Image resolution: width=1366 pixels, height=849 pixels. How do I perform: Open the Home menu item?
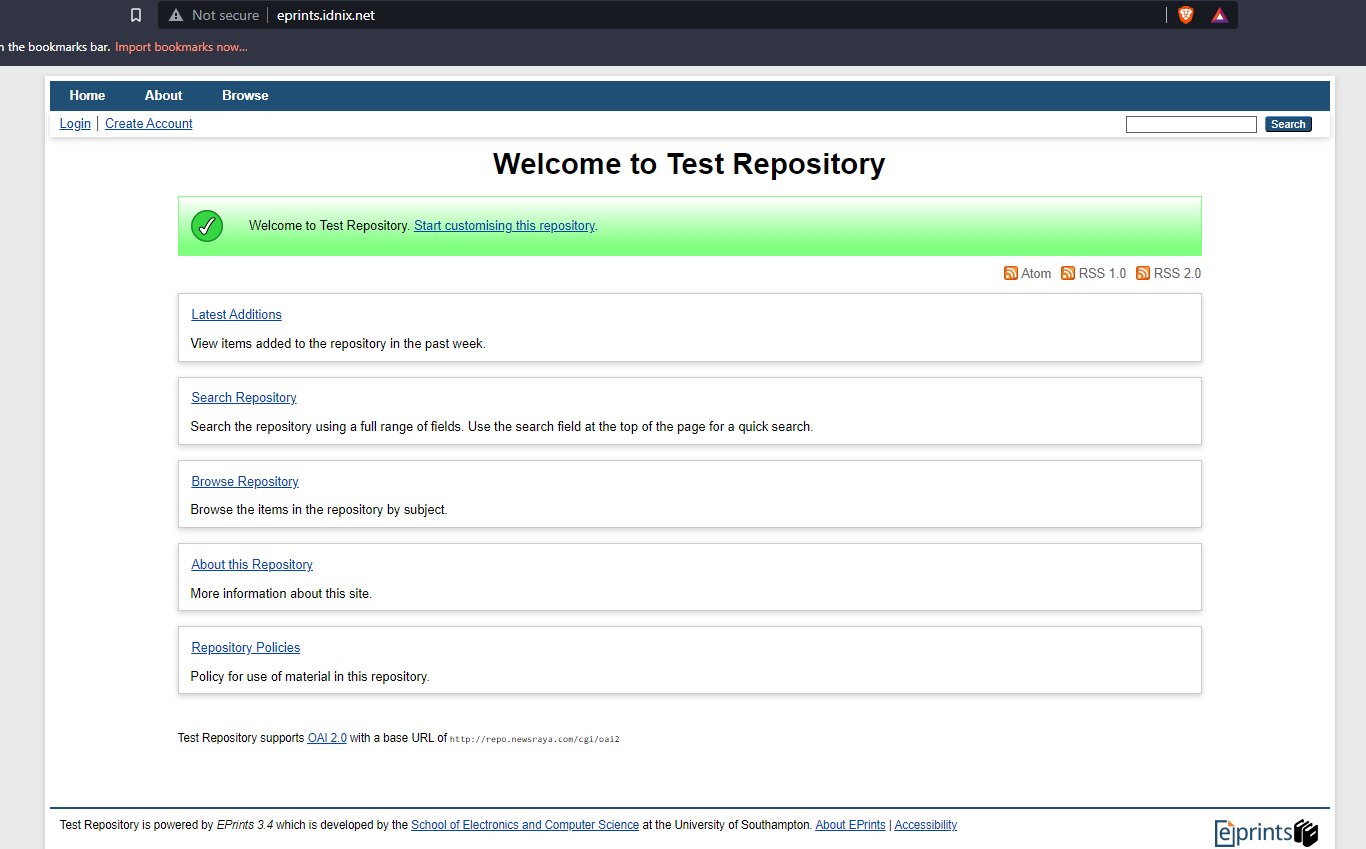(87, 96)
